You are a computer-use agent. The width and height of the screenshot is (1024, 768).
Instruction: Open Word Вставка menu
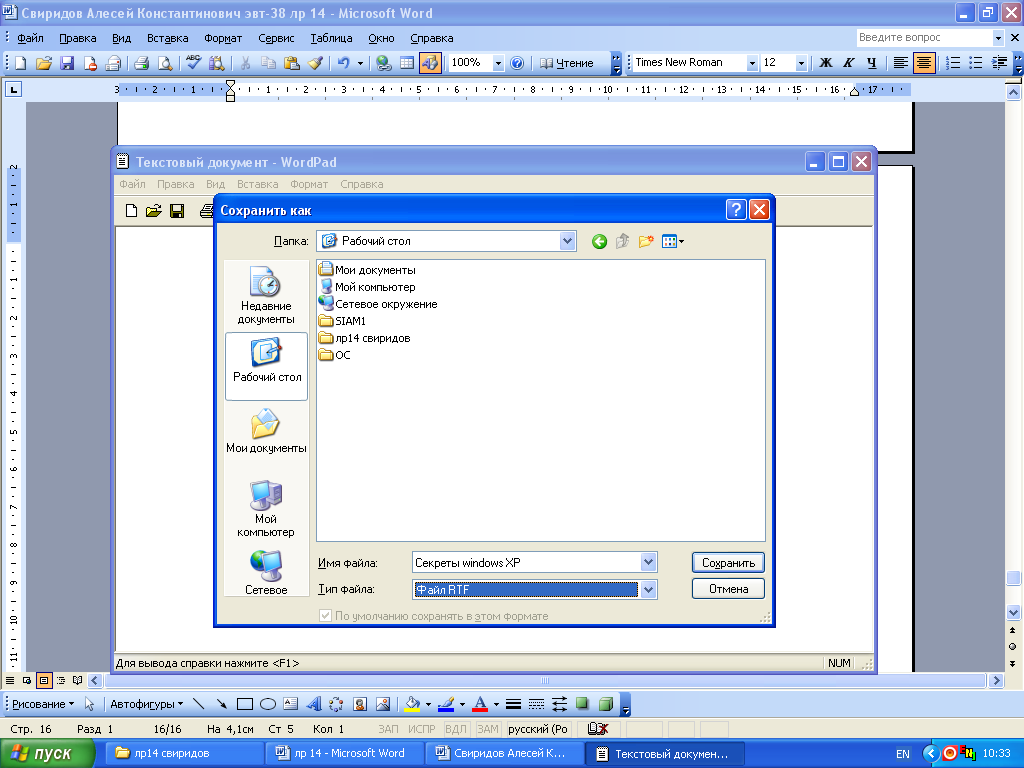point(168,38)
